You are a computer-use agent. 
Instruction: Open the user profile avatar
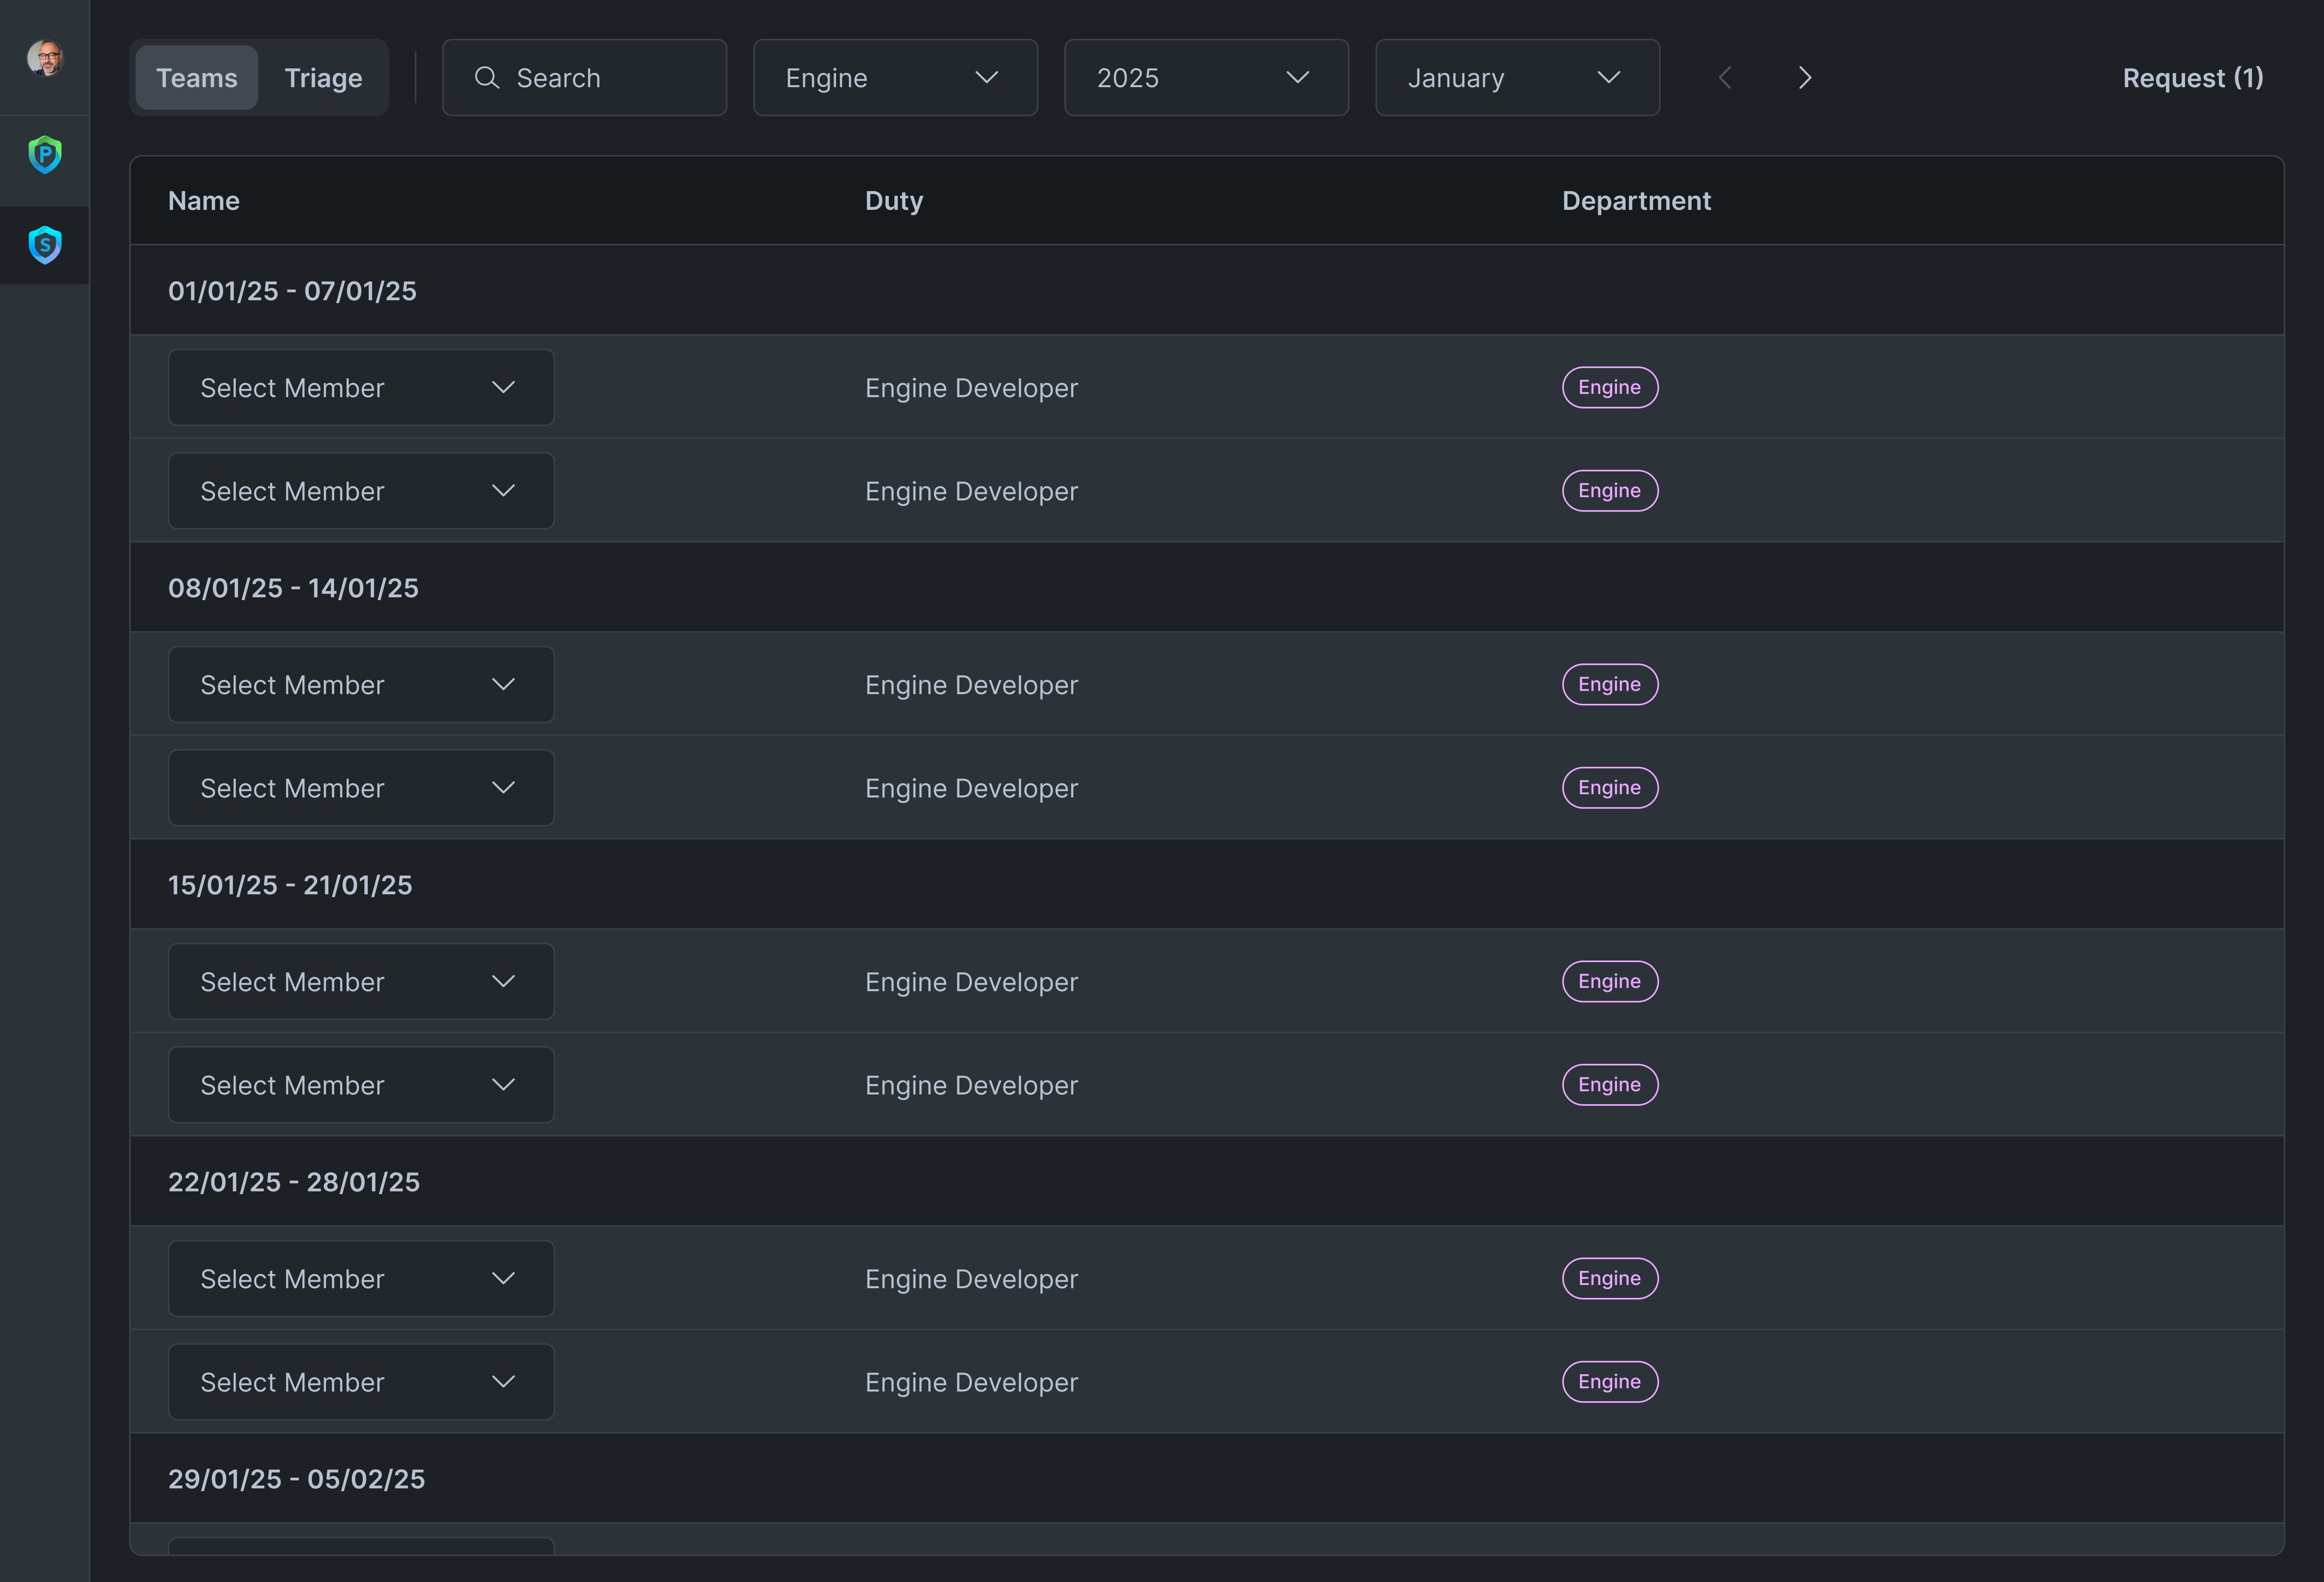coord(45,58)
